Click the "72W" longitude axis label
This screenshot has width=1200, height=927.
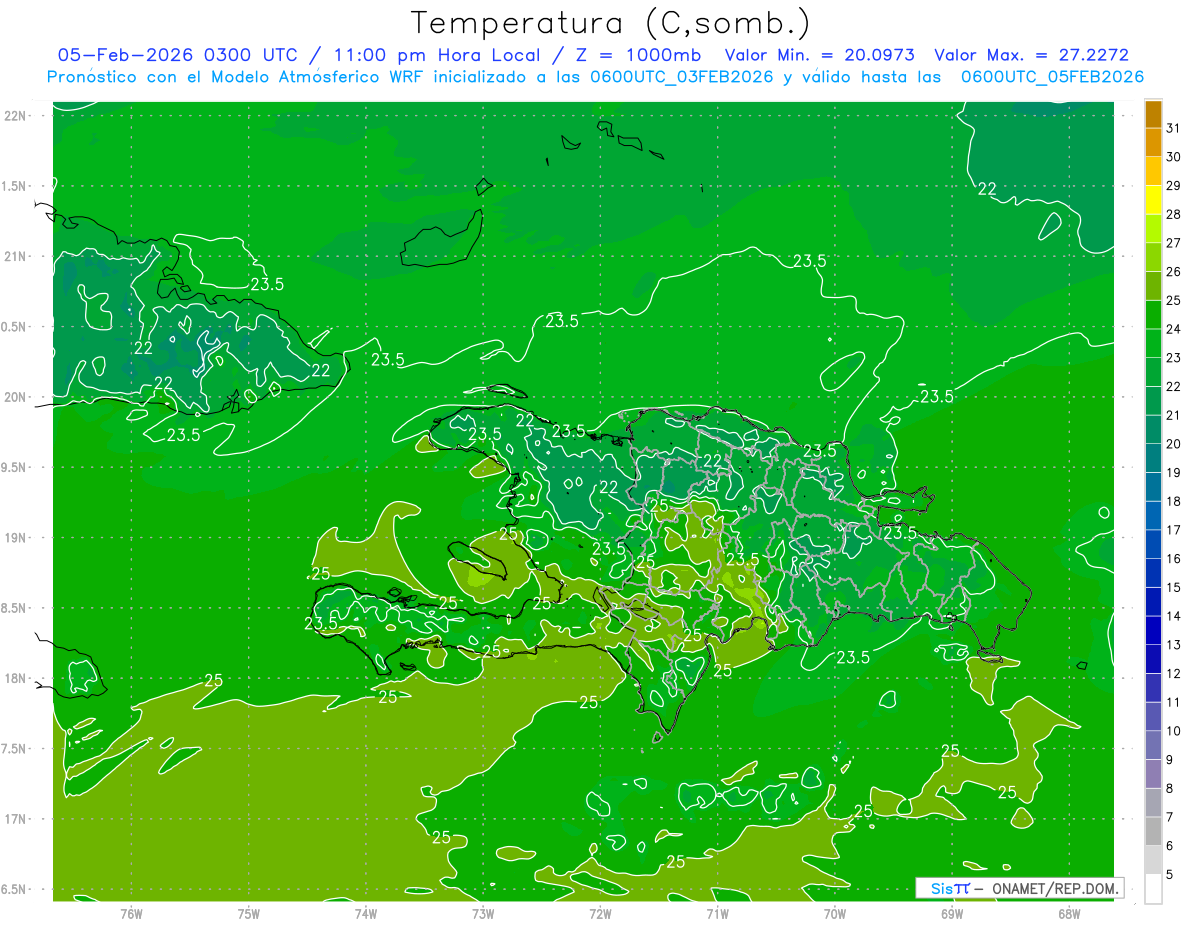pyautogui.click(x=600, y=914)
